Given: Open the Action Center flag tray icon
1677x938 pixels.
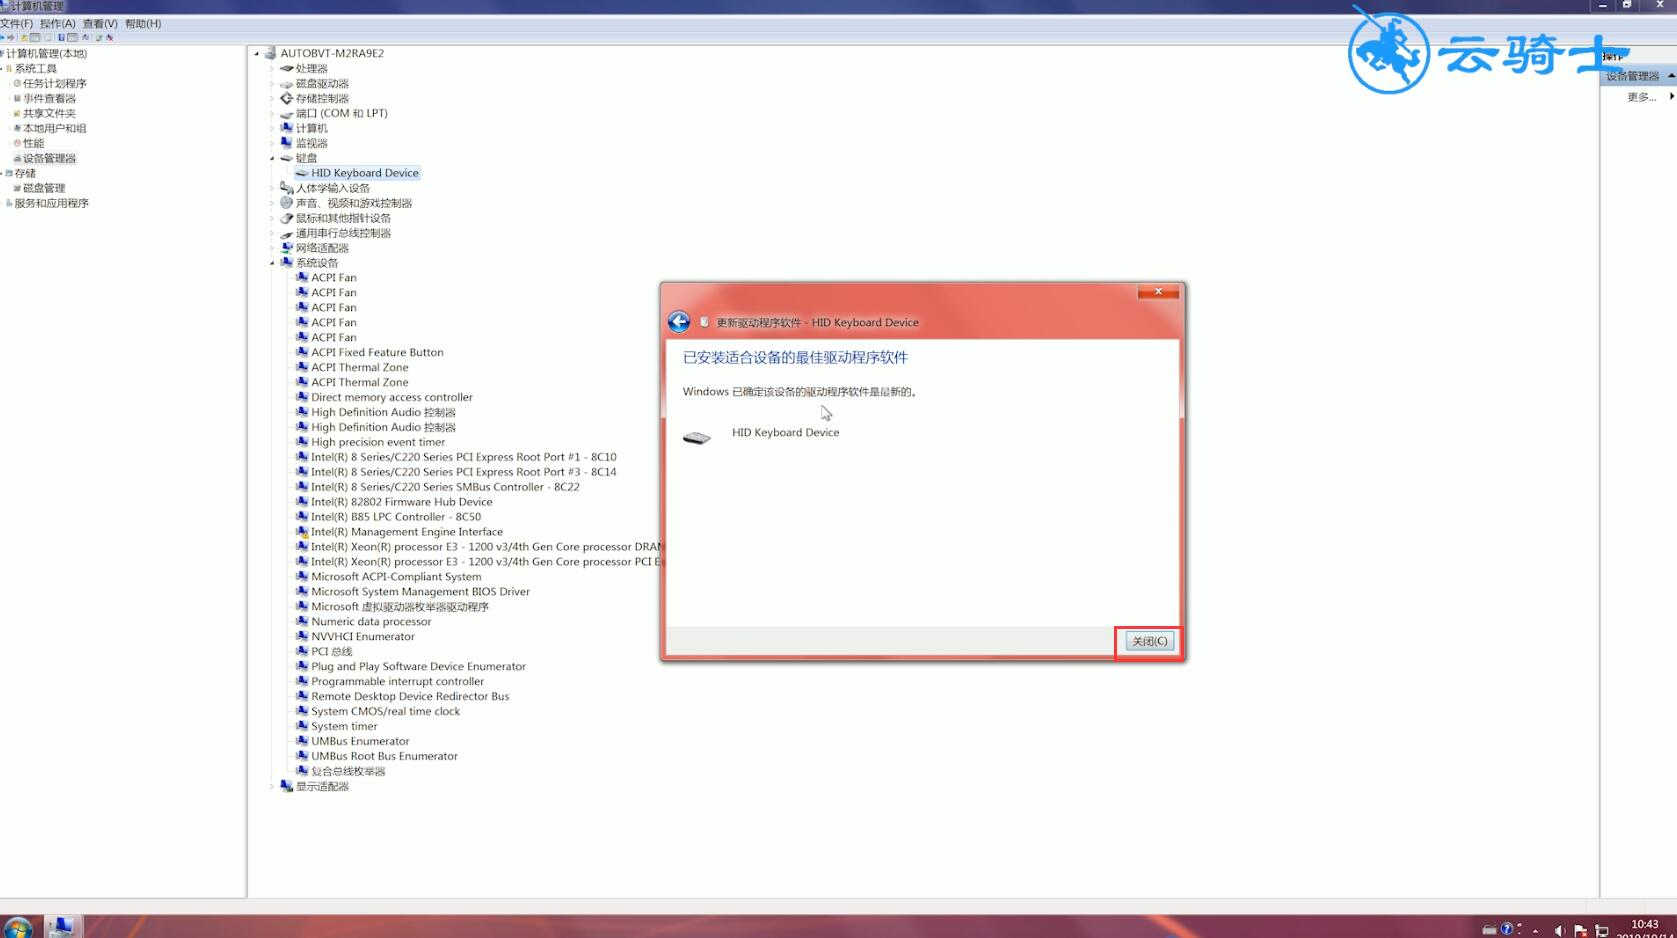Looking at the screenshot, I should [1580, 930].
